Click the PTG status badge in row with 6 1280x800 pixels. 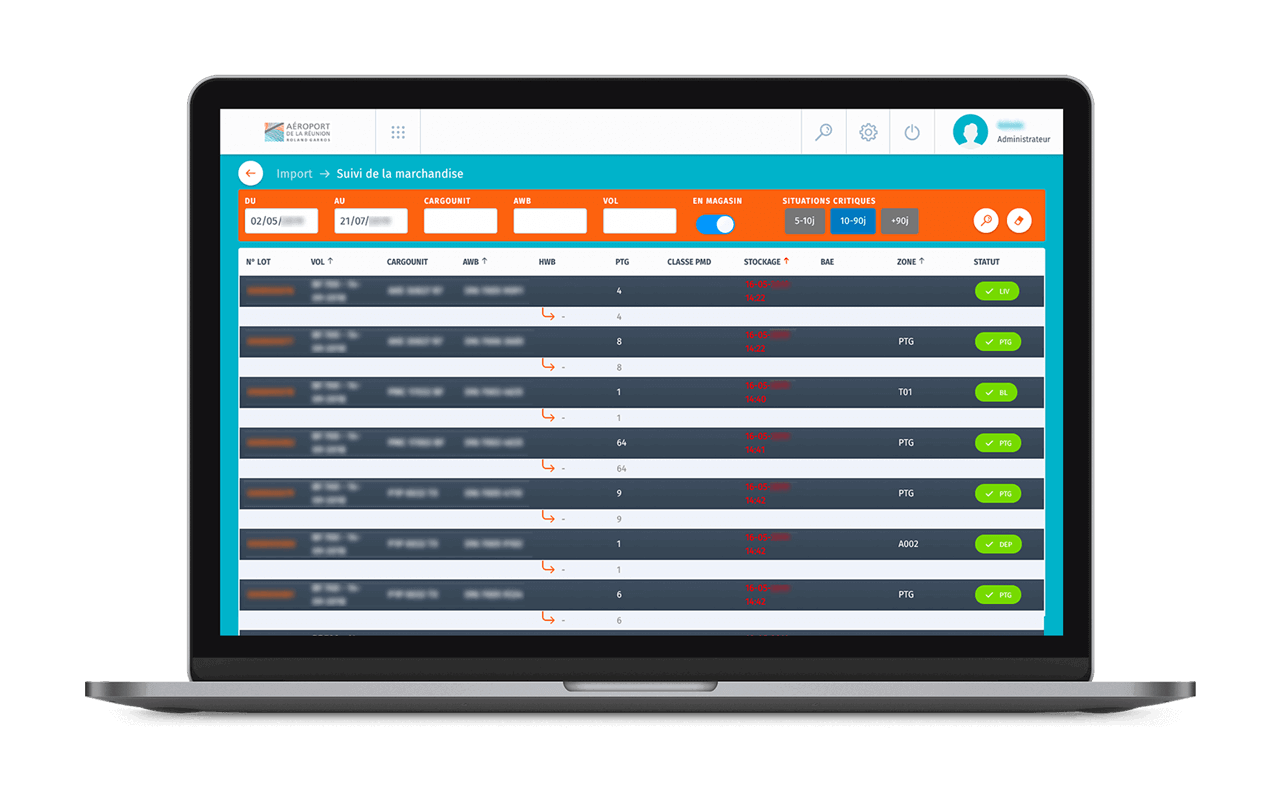(x=998, y=595)
